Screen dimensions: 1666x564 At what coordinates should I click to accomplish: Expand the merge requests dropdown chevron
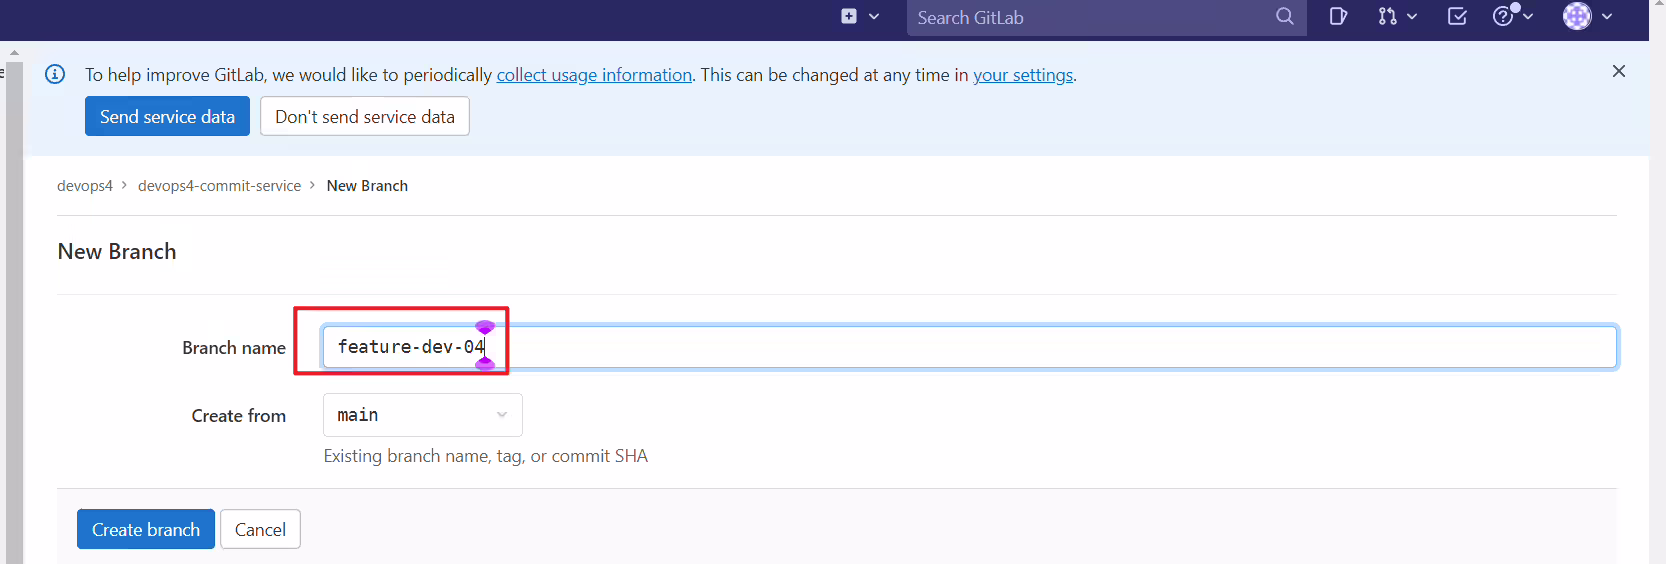(x=1412, y=16)
